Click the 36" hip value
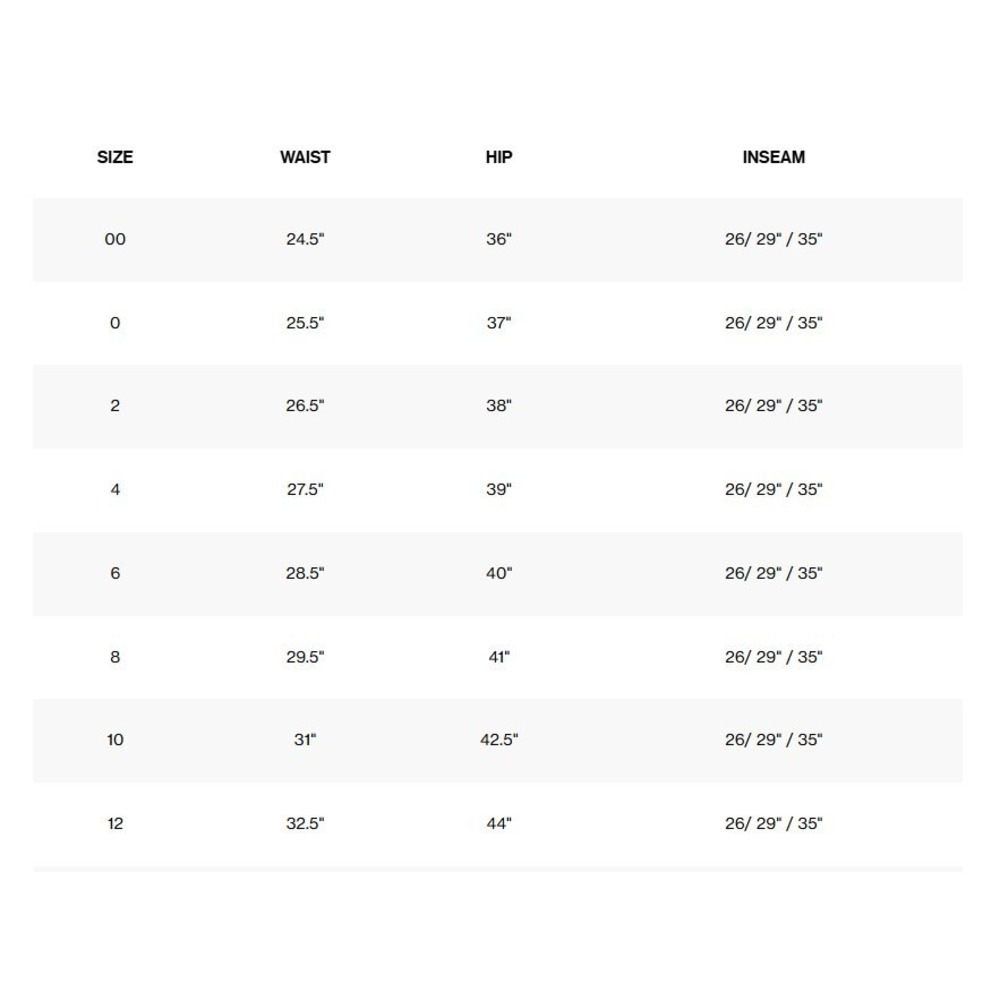Screen dimensions: 1000x1000 (x=499, y=239)
